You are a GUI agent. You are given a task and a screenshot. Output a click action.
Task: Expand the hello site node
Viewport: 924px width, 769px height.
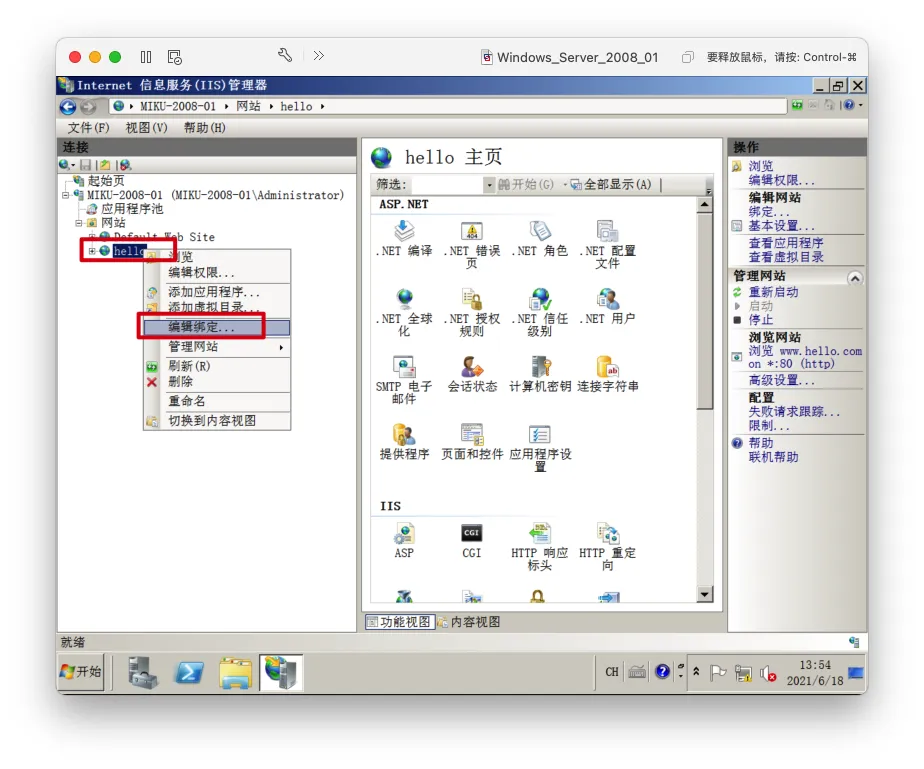point(92,251)
